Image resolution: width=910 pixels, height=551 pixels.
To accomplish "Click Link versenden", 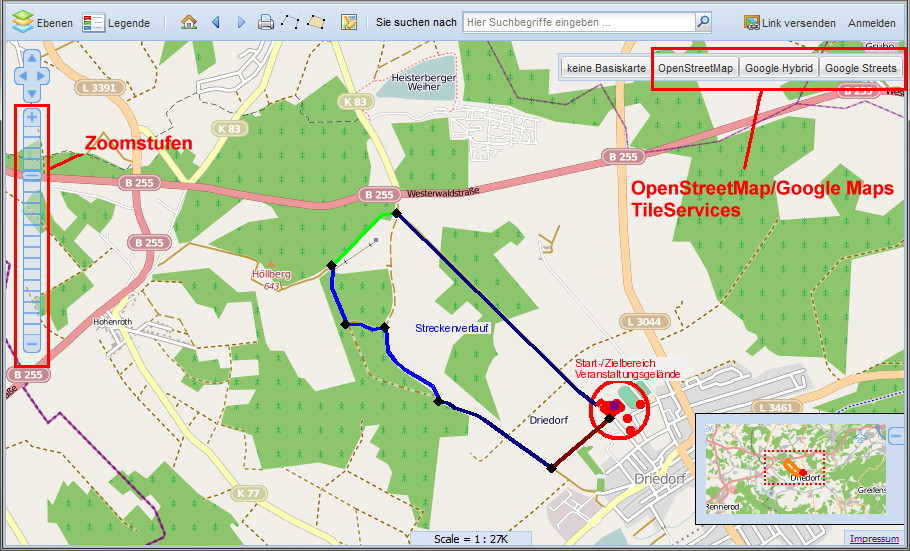I will click(x=788, y=22).
